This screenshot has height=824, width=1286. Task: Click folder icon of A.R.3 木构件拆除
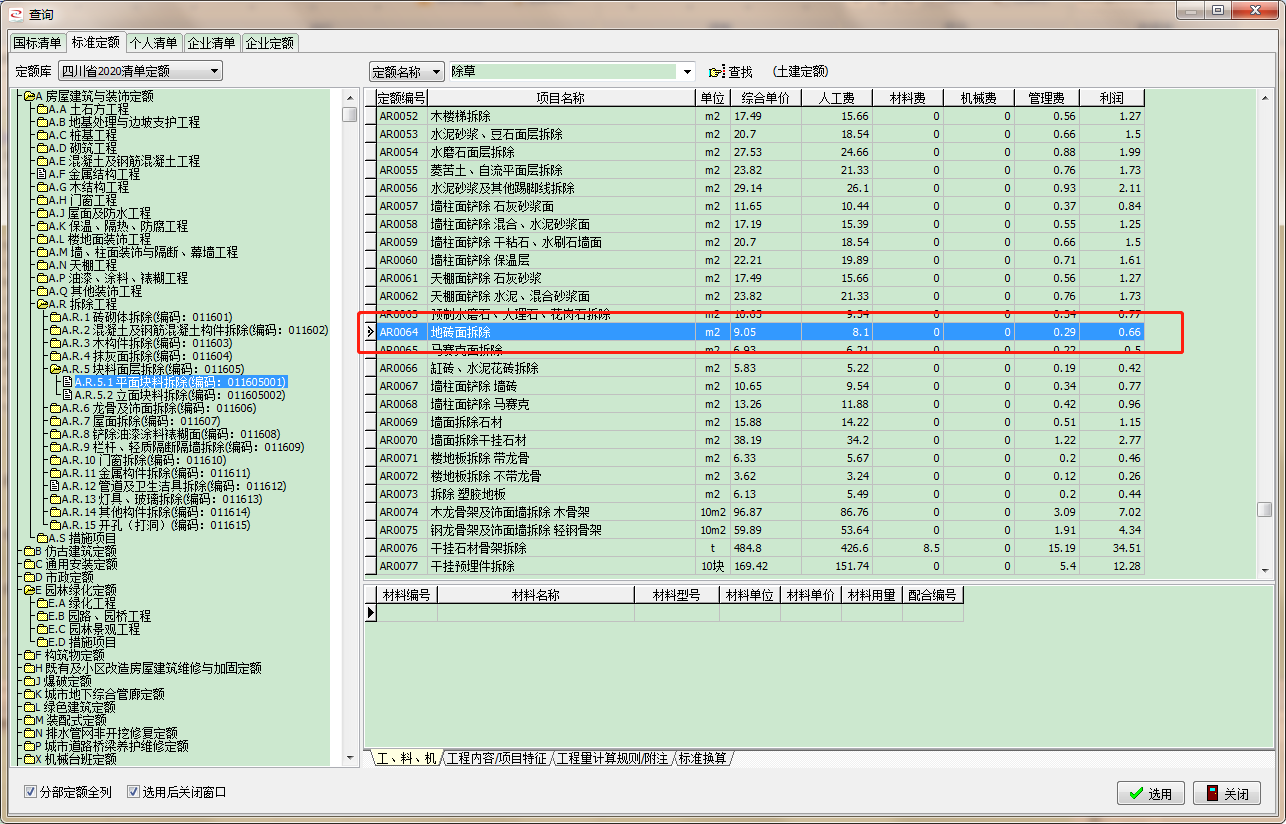coord(56,343)
